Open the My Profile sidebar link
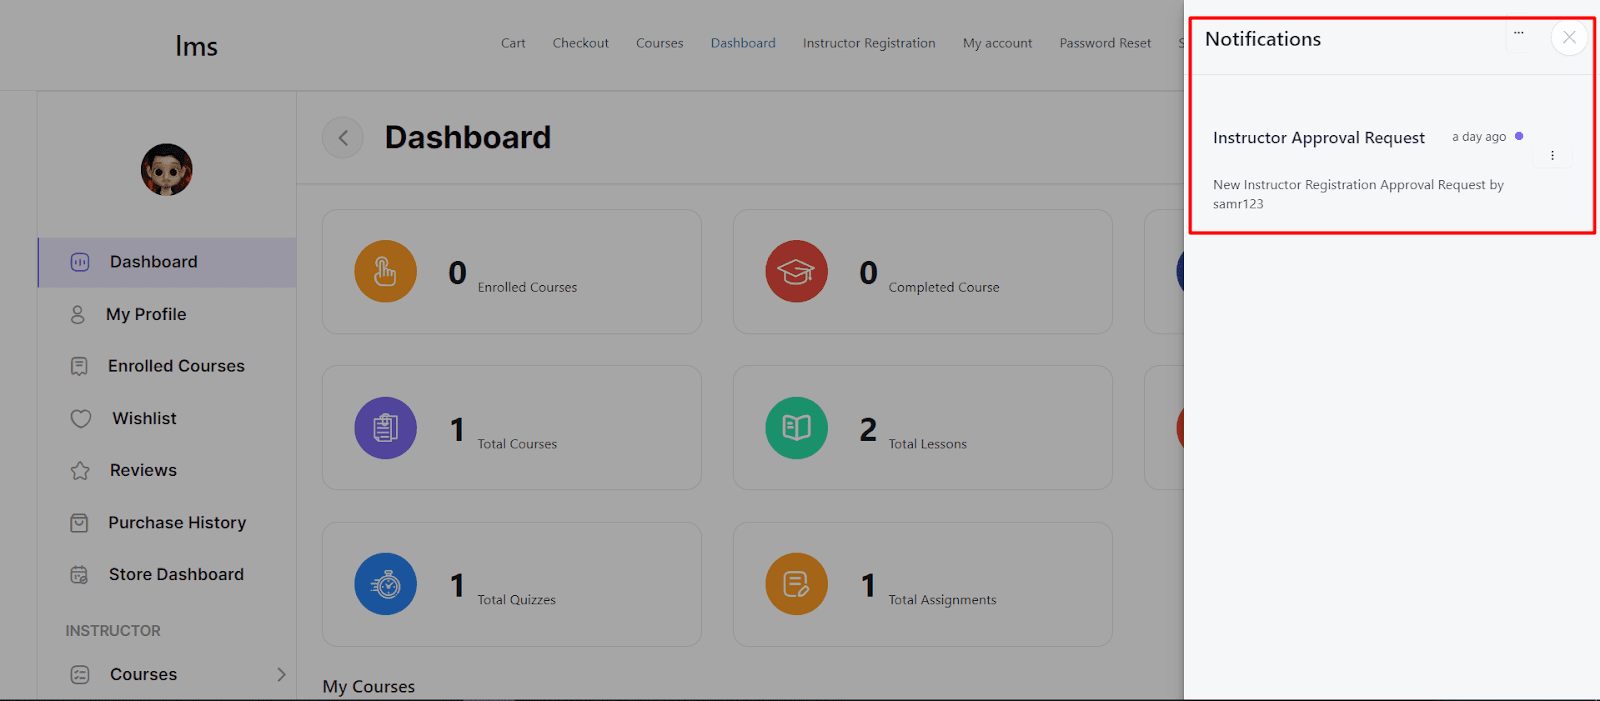The image size is (1600, 701). click(x=146, y=314)
